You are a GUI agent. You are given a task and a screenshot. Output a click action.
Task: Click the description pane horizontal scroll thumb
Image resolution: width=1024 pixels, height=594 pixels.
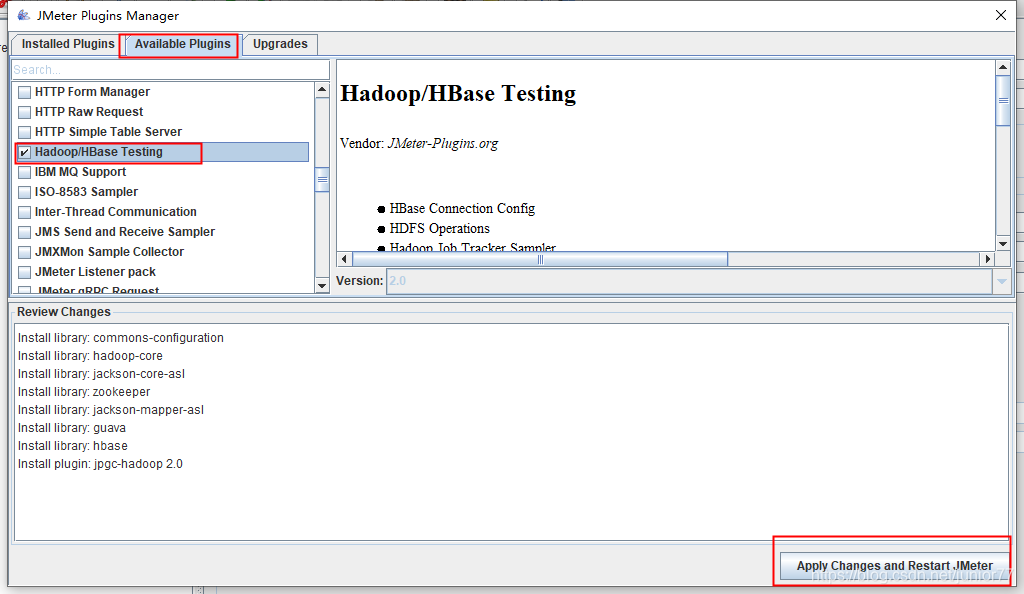click(x=540, y=259)
